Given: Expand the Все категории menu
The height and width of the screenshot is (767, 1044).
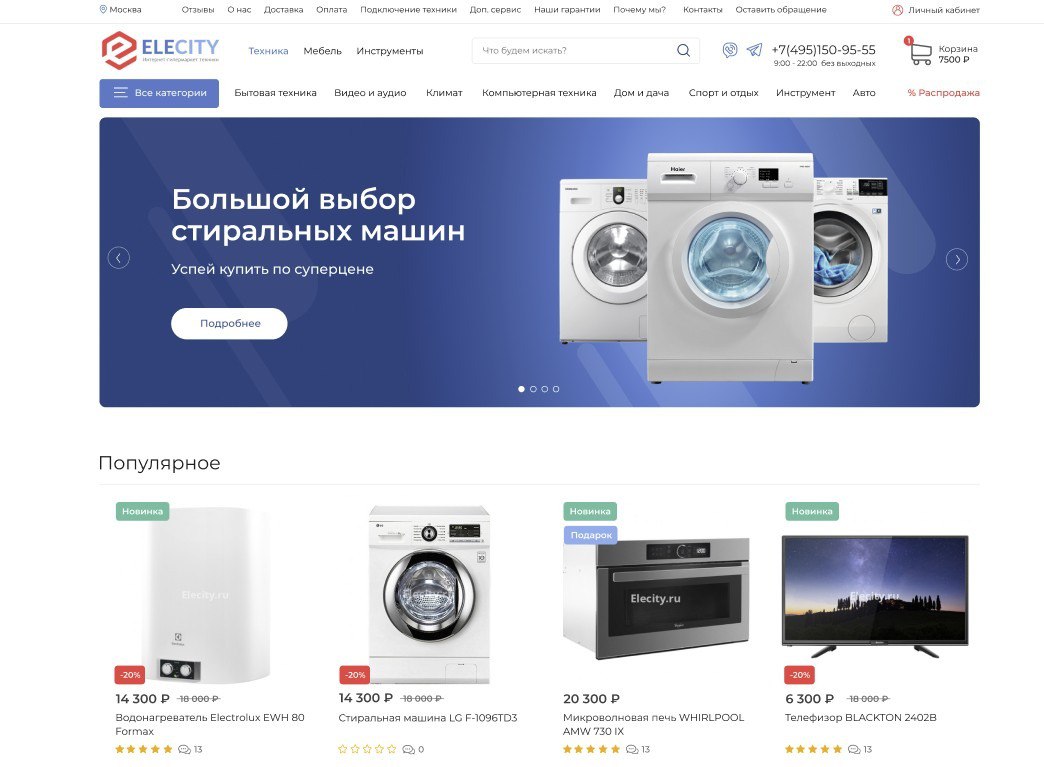Looking at the screenshot, I should pyautogui.click(x=159, y=93).
